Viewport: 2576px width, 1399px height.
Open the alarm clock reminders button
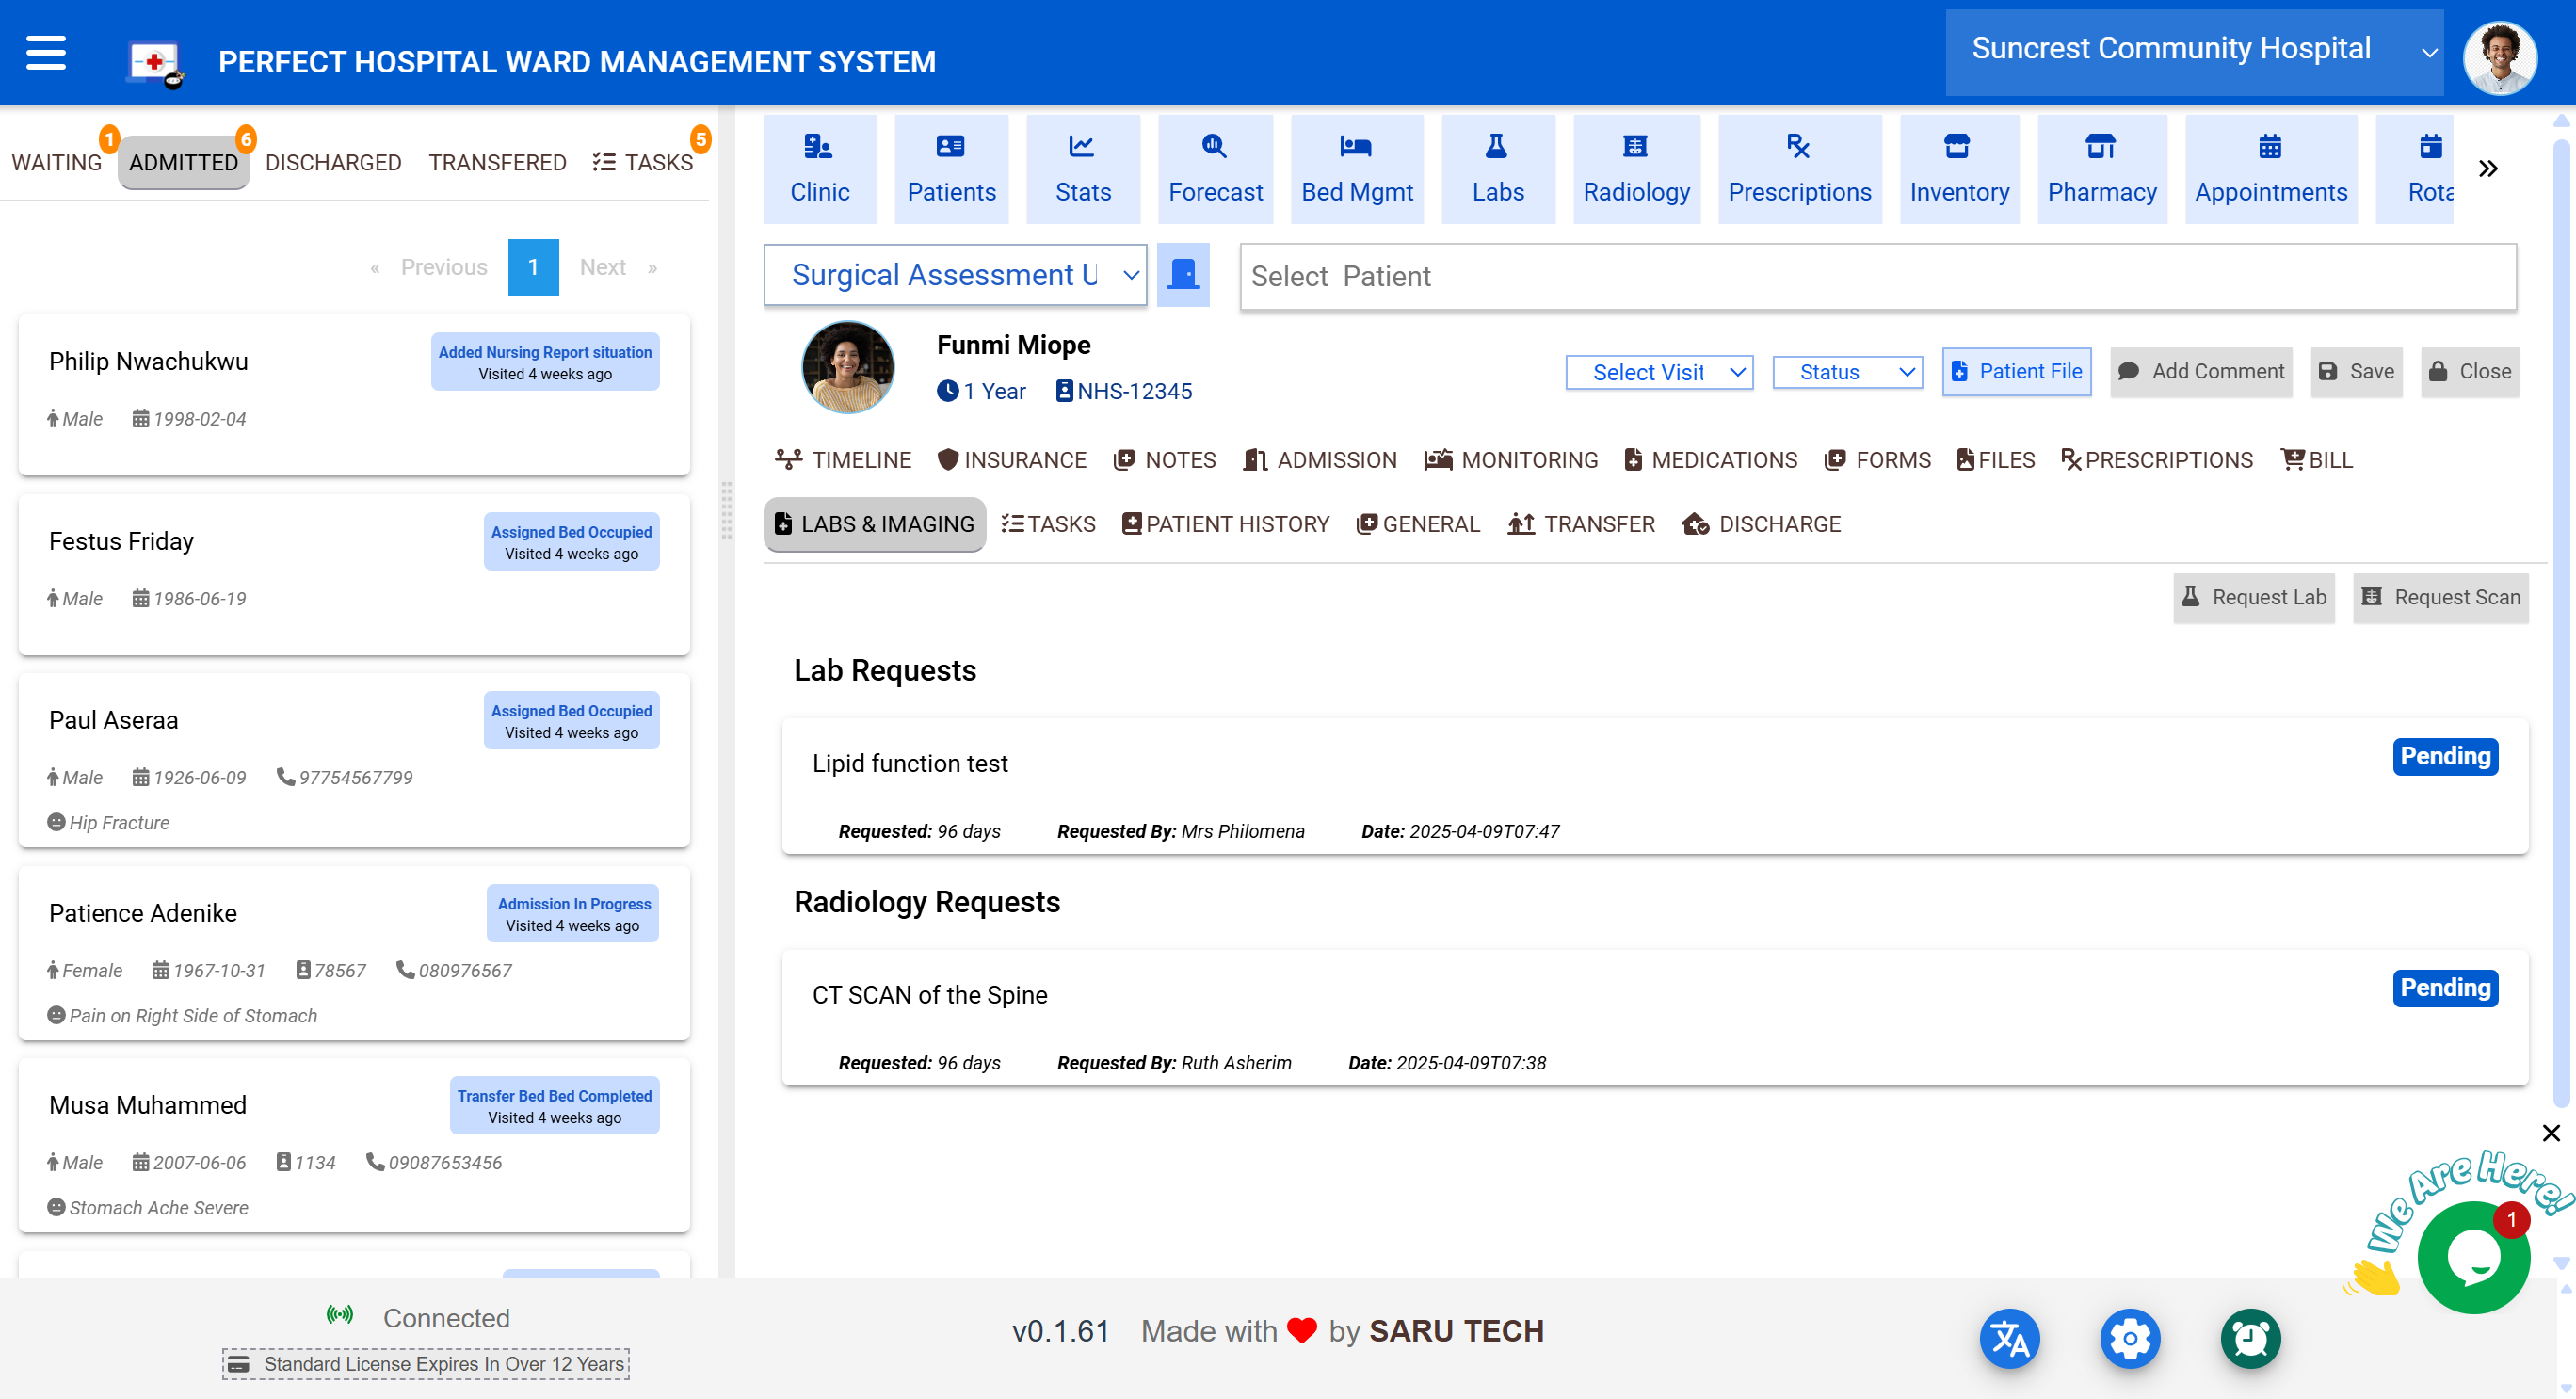2250,1337
